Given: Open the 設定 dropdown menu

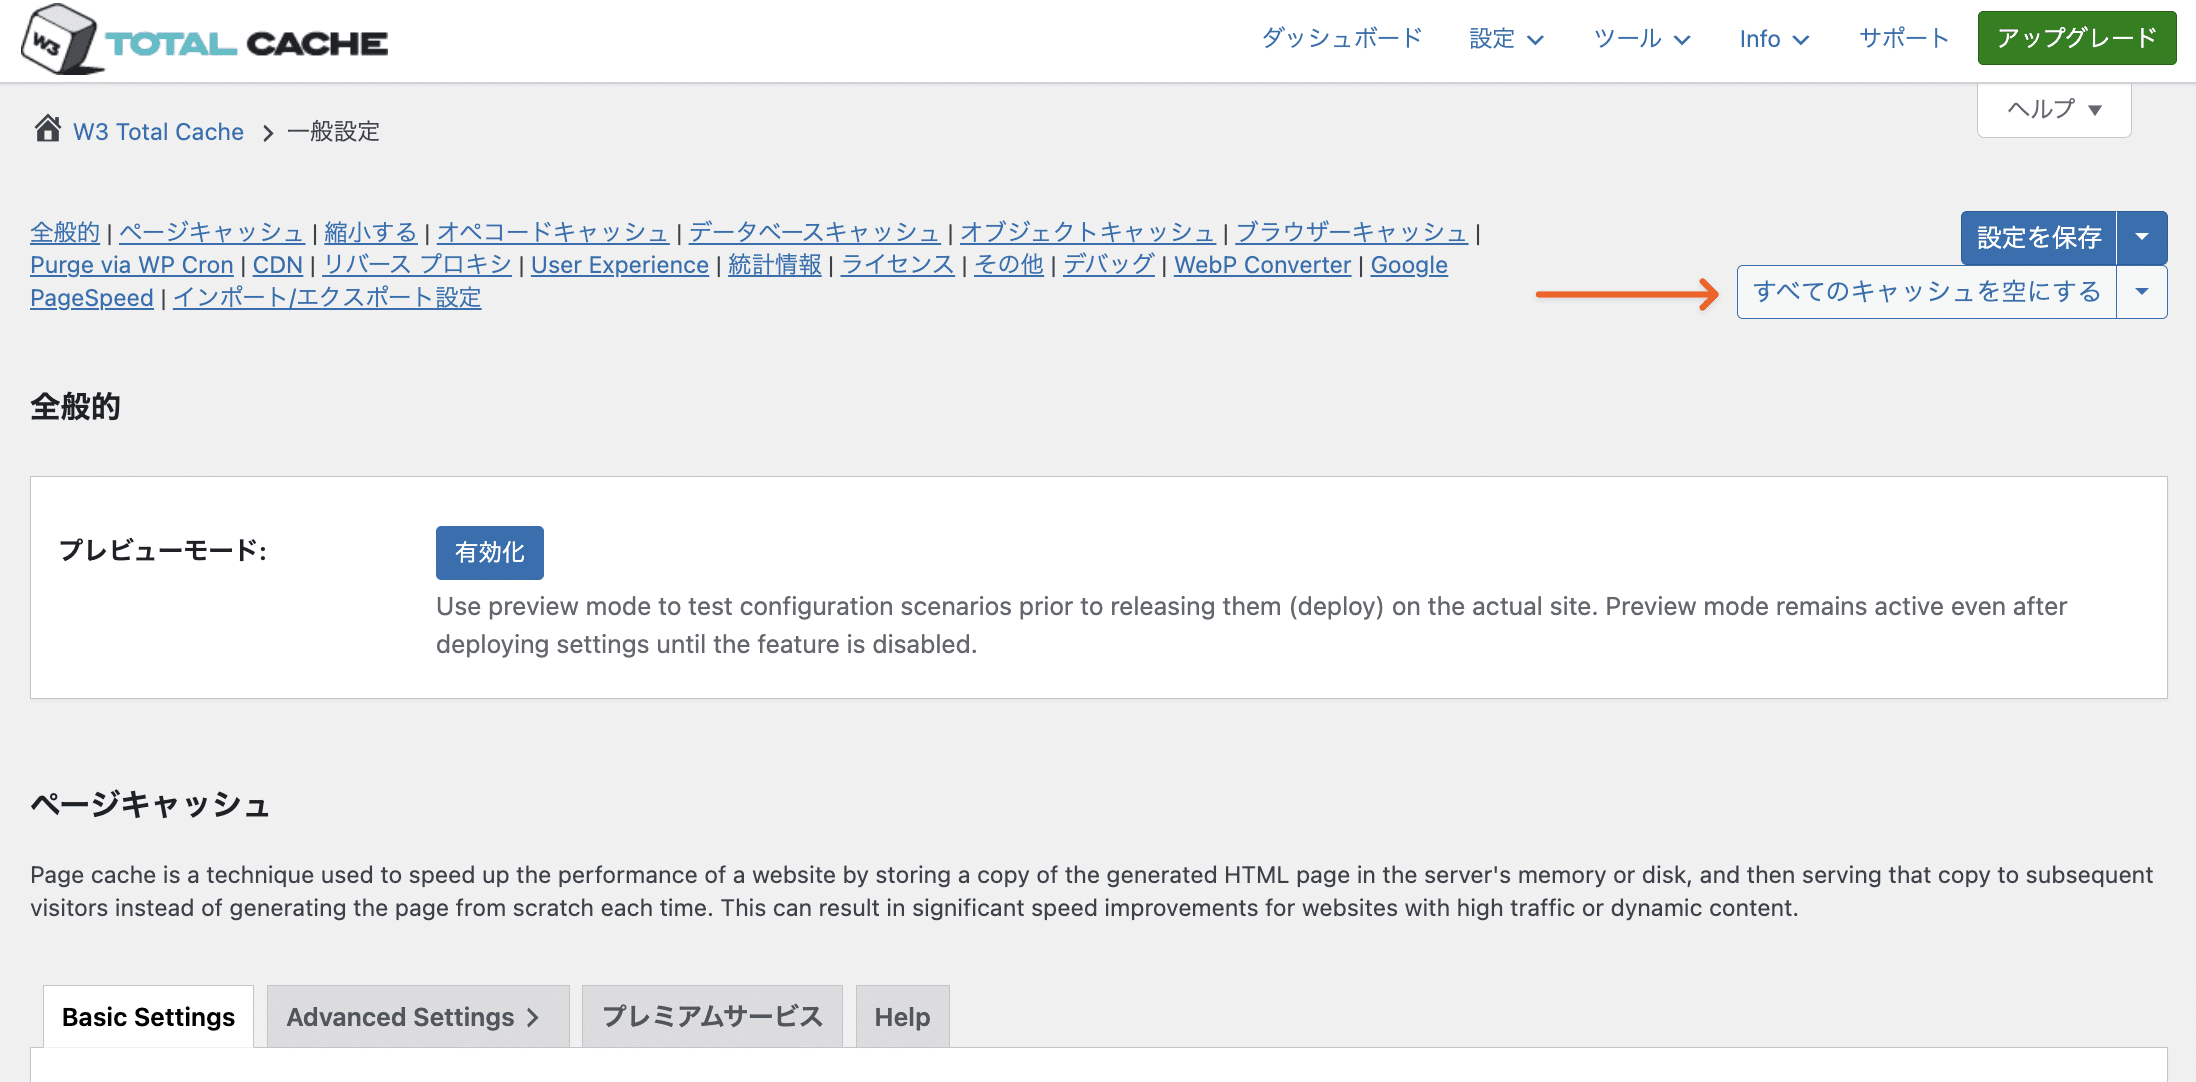Looking at the screenshot, I should click(x=1506, y=39).
